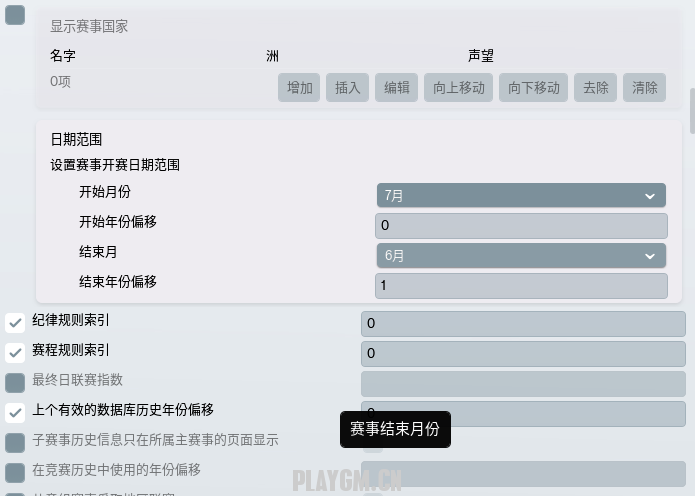This screenshot has width=695, height=496.
Task: Enable the 最终日联赛指数 checkbox
Action: click(15, 383)
